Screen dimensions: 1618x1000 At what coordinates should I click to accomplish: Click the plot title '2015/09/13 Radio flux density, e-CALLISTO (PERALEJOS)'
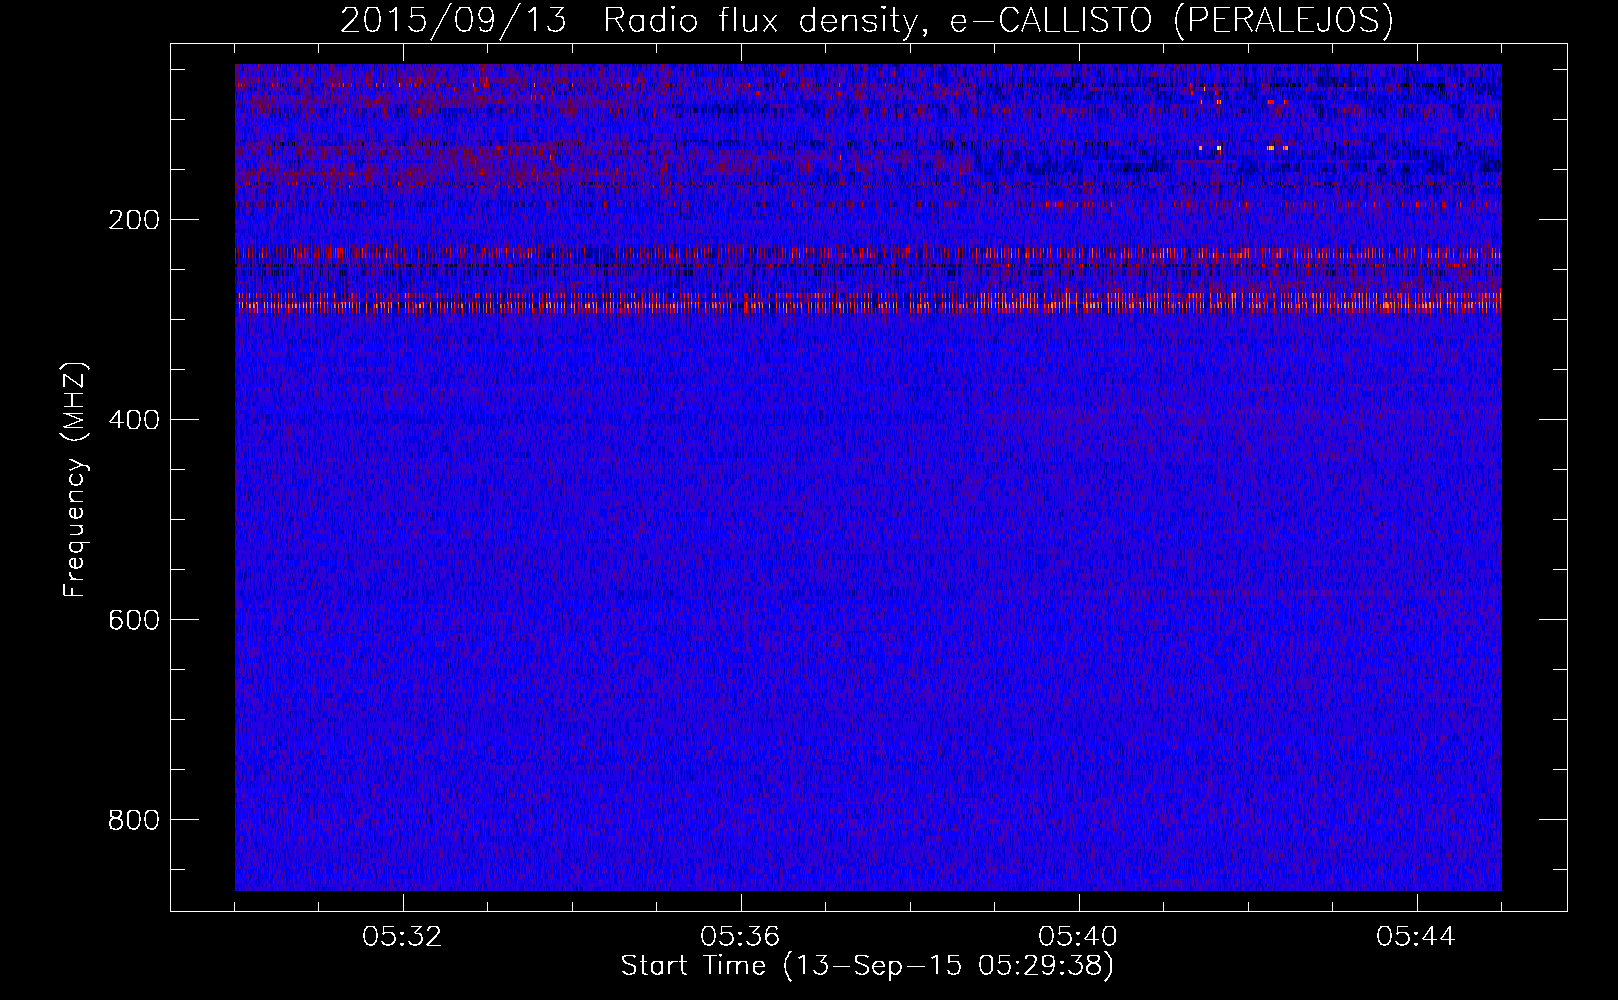[x=867, y=20]
